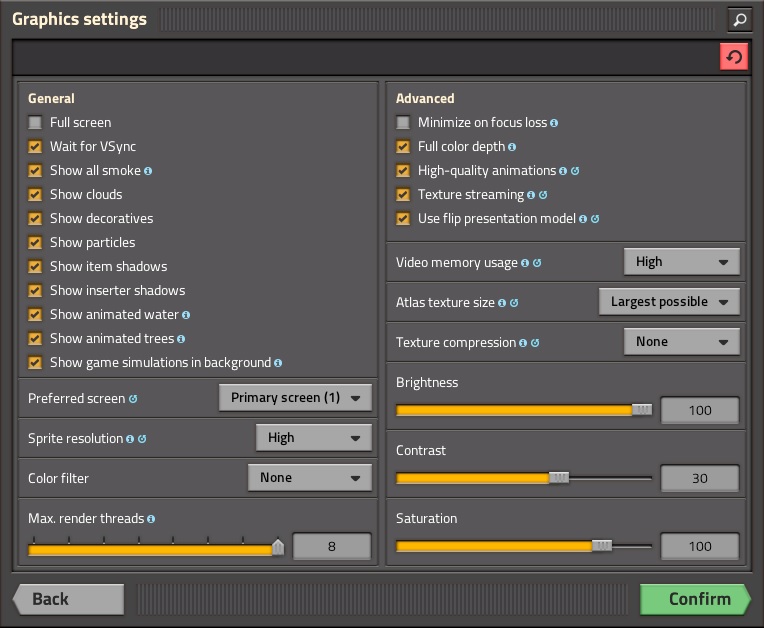Click the Contrast slider handle
Screen dimensions: 764x628
click(559, 478)
